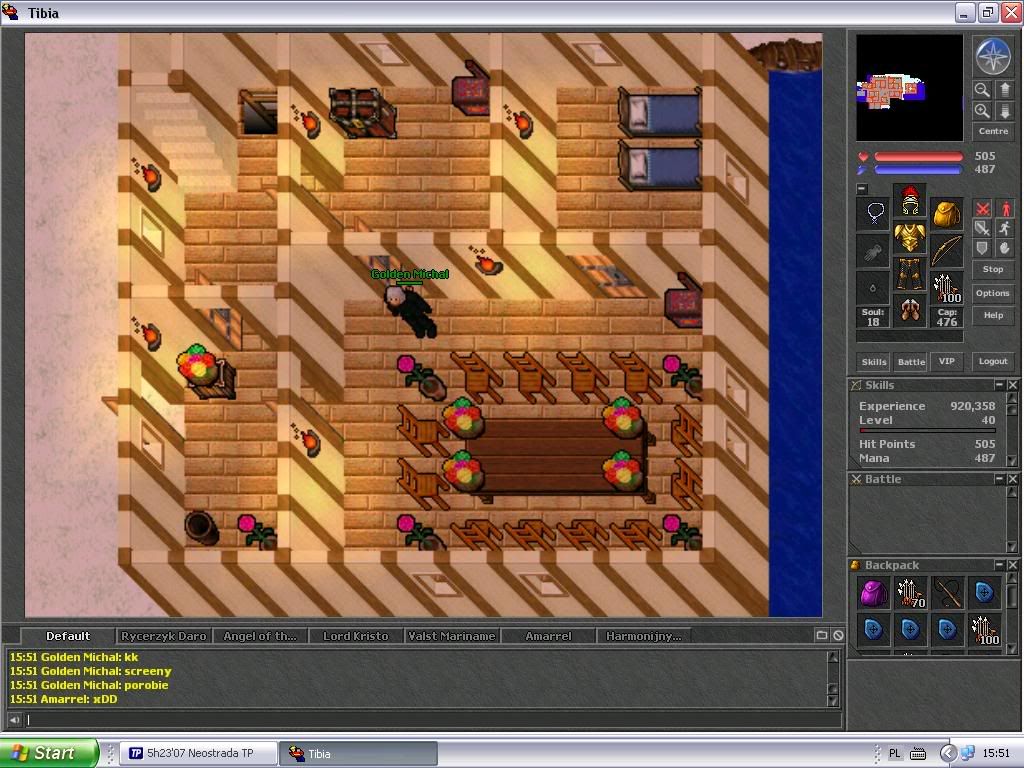This screenshot has width=1024, height=768.
Task: Close the Skills panel
Action: tap(1012, 385)
